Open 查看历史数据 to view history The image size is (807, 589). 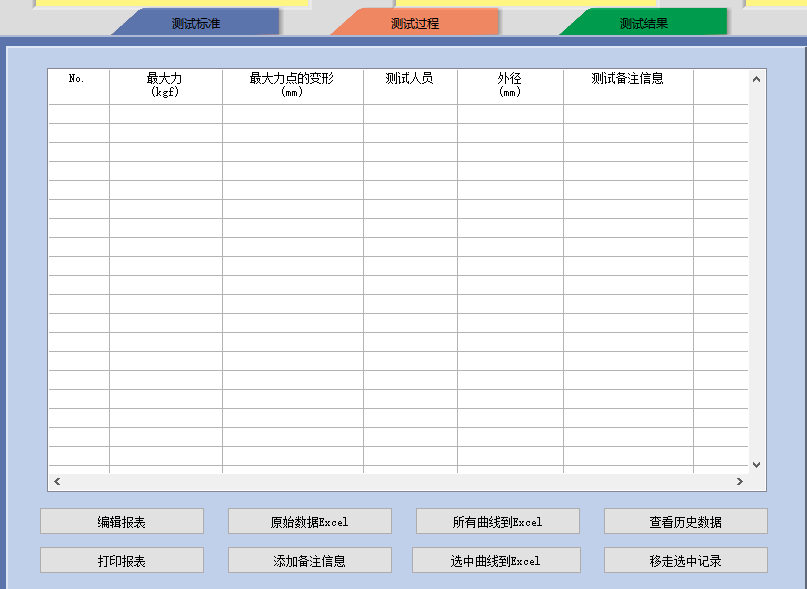685,521
